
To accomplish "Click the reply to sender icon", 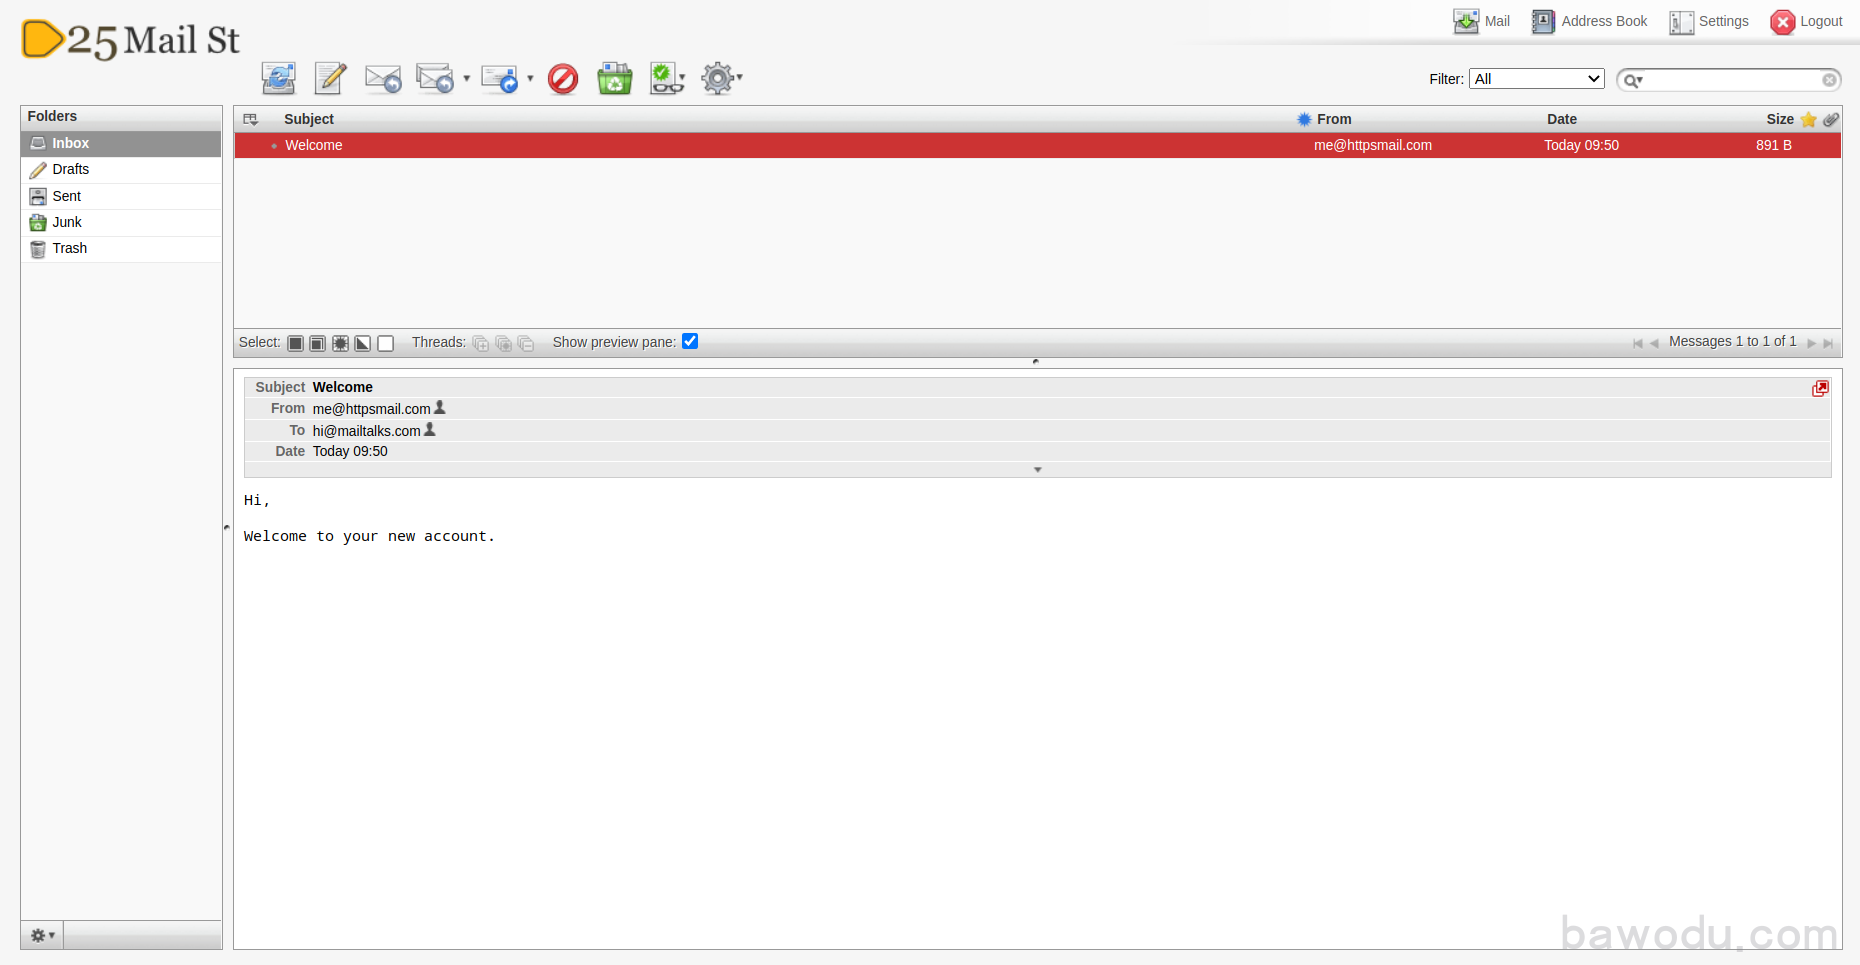I will pyautogui.click(x=383, y=78).
